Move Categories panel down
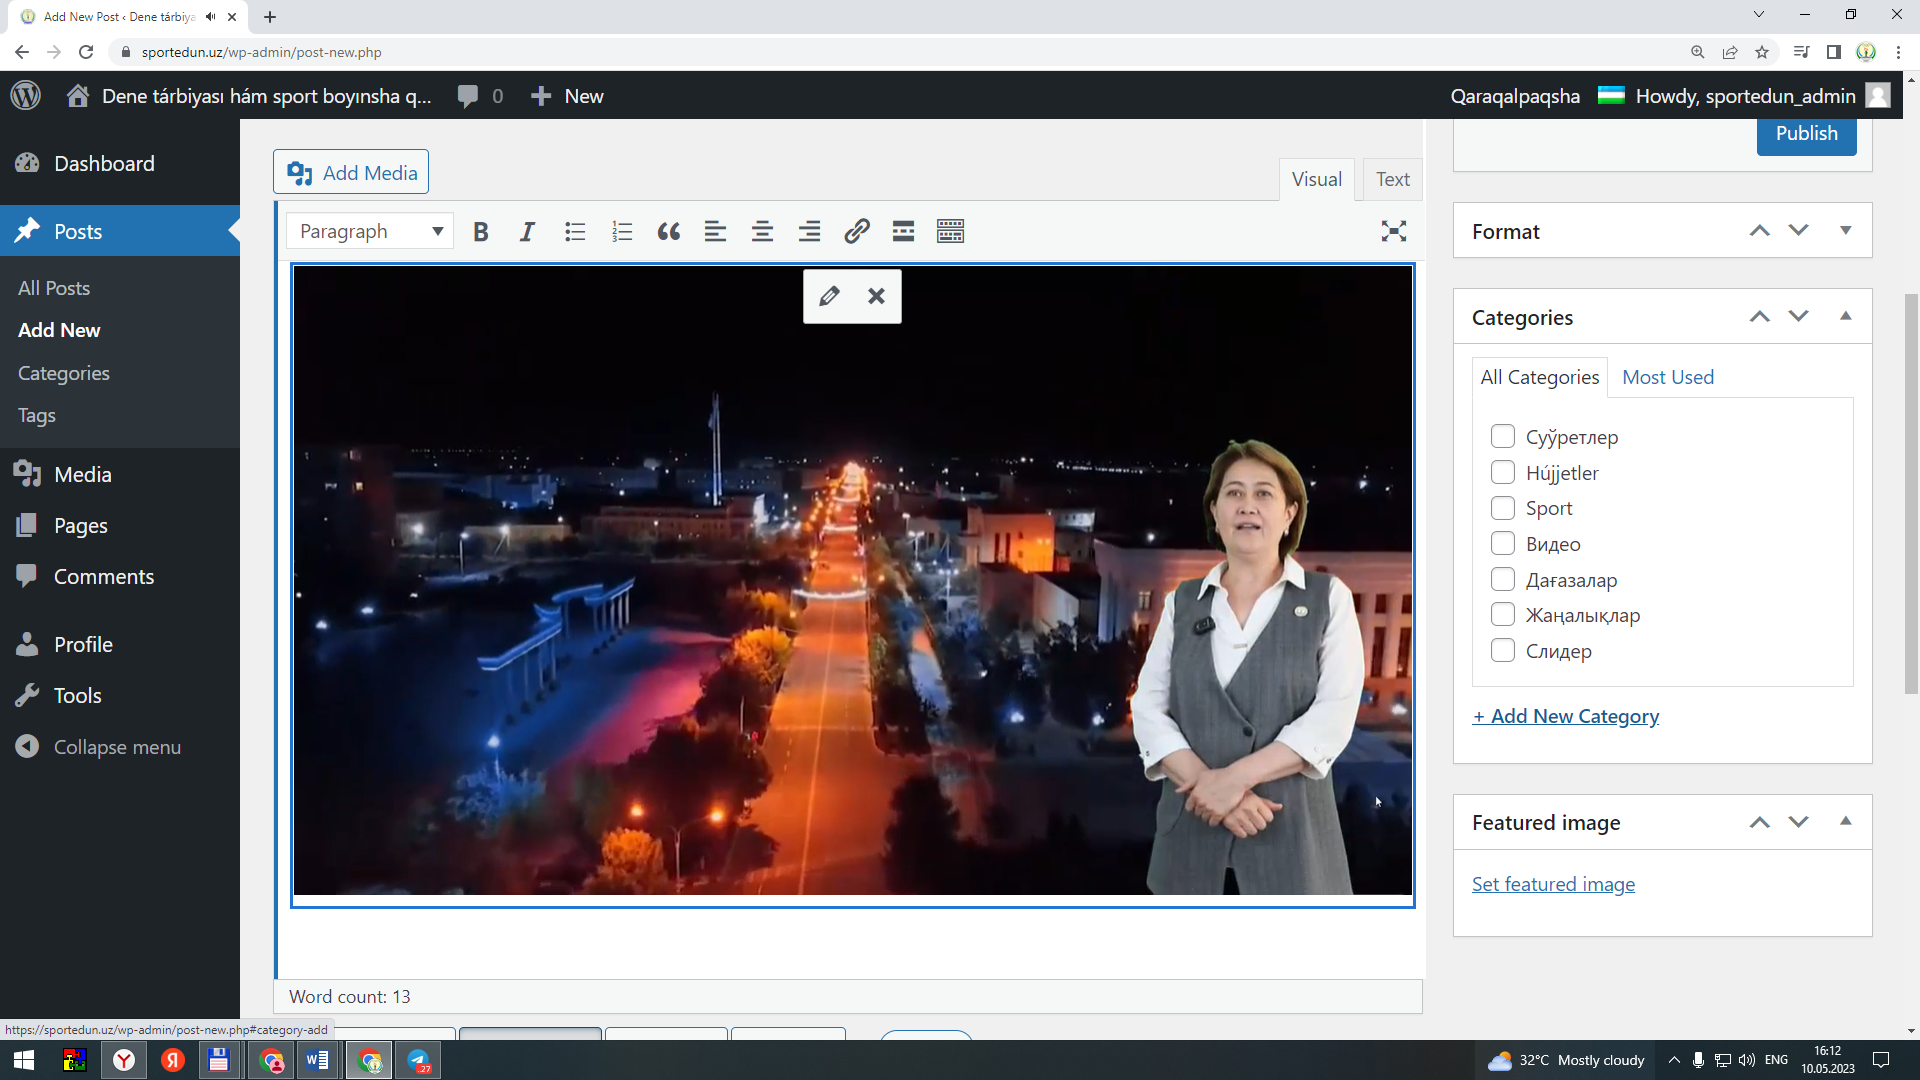This screenshot has width=1920, height=1080. point(1799,317)
